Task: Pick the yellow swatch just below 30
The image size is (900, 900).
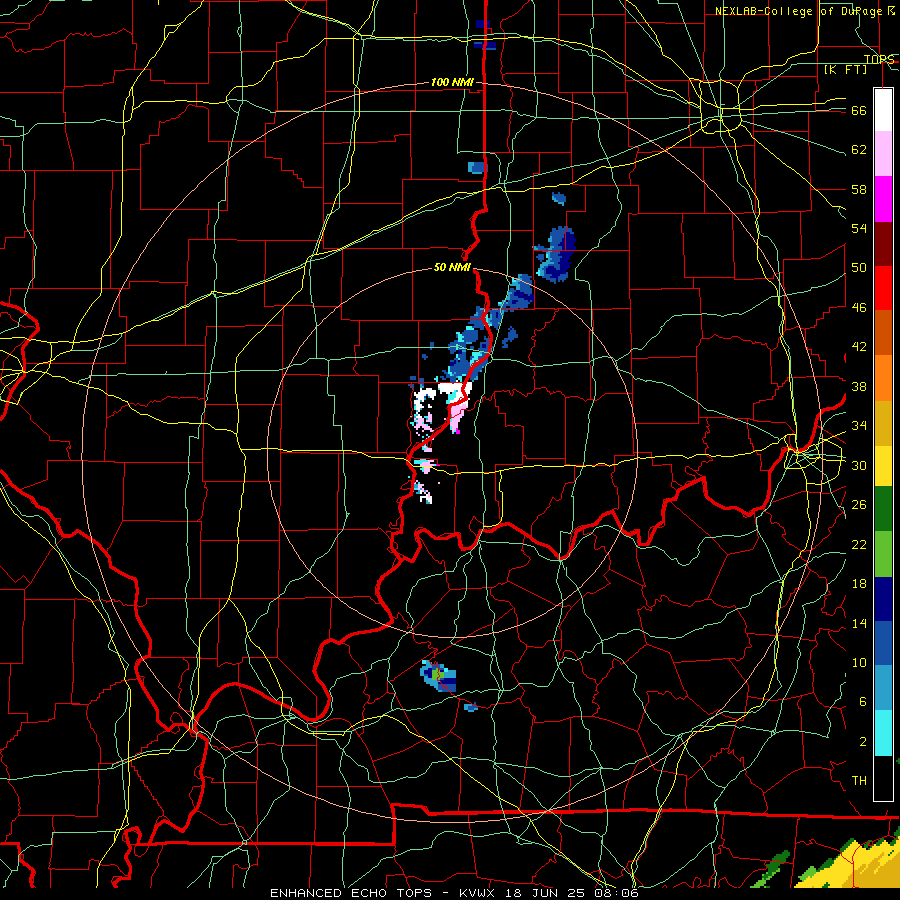Action: pos(883,466)
